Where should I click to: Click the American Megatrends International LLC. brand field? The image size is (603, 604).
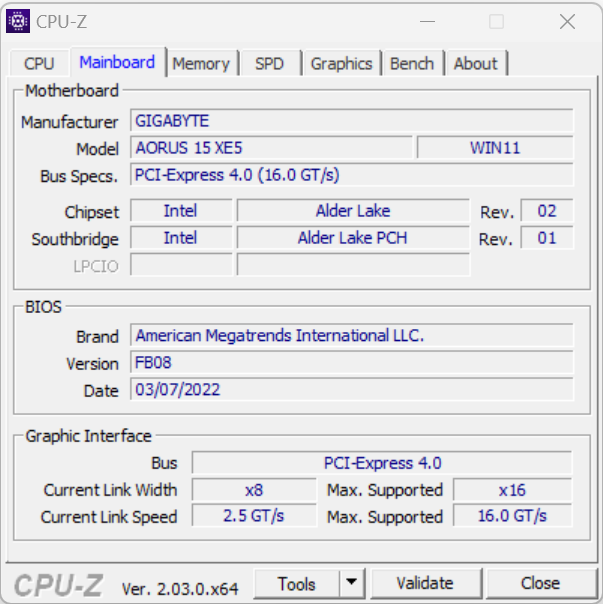click(351, 335)
